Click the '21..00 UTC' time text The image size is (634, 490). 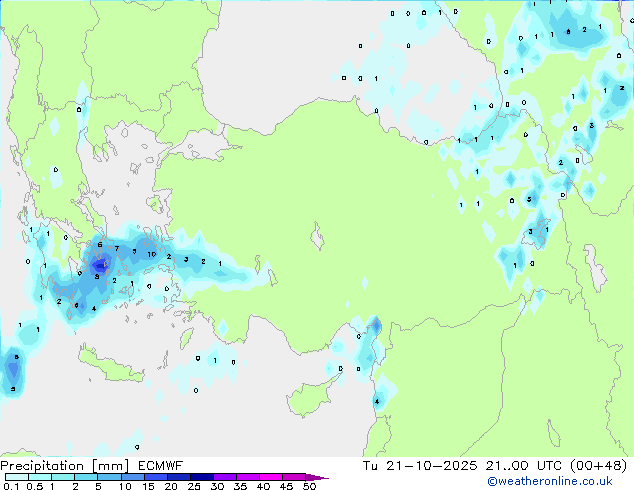point(524,466)
